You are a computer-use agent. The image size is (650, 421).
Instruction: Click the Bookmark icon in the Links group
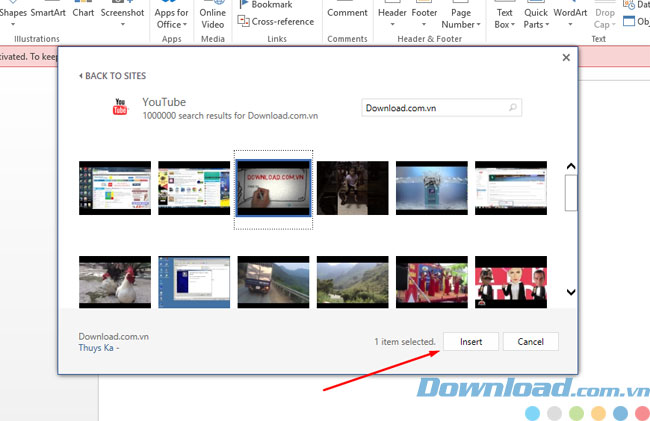(x=244, y=5)
